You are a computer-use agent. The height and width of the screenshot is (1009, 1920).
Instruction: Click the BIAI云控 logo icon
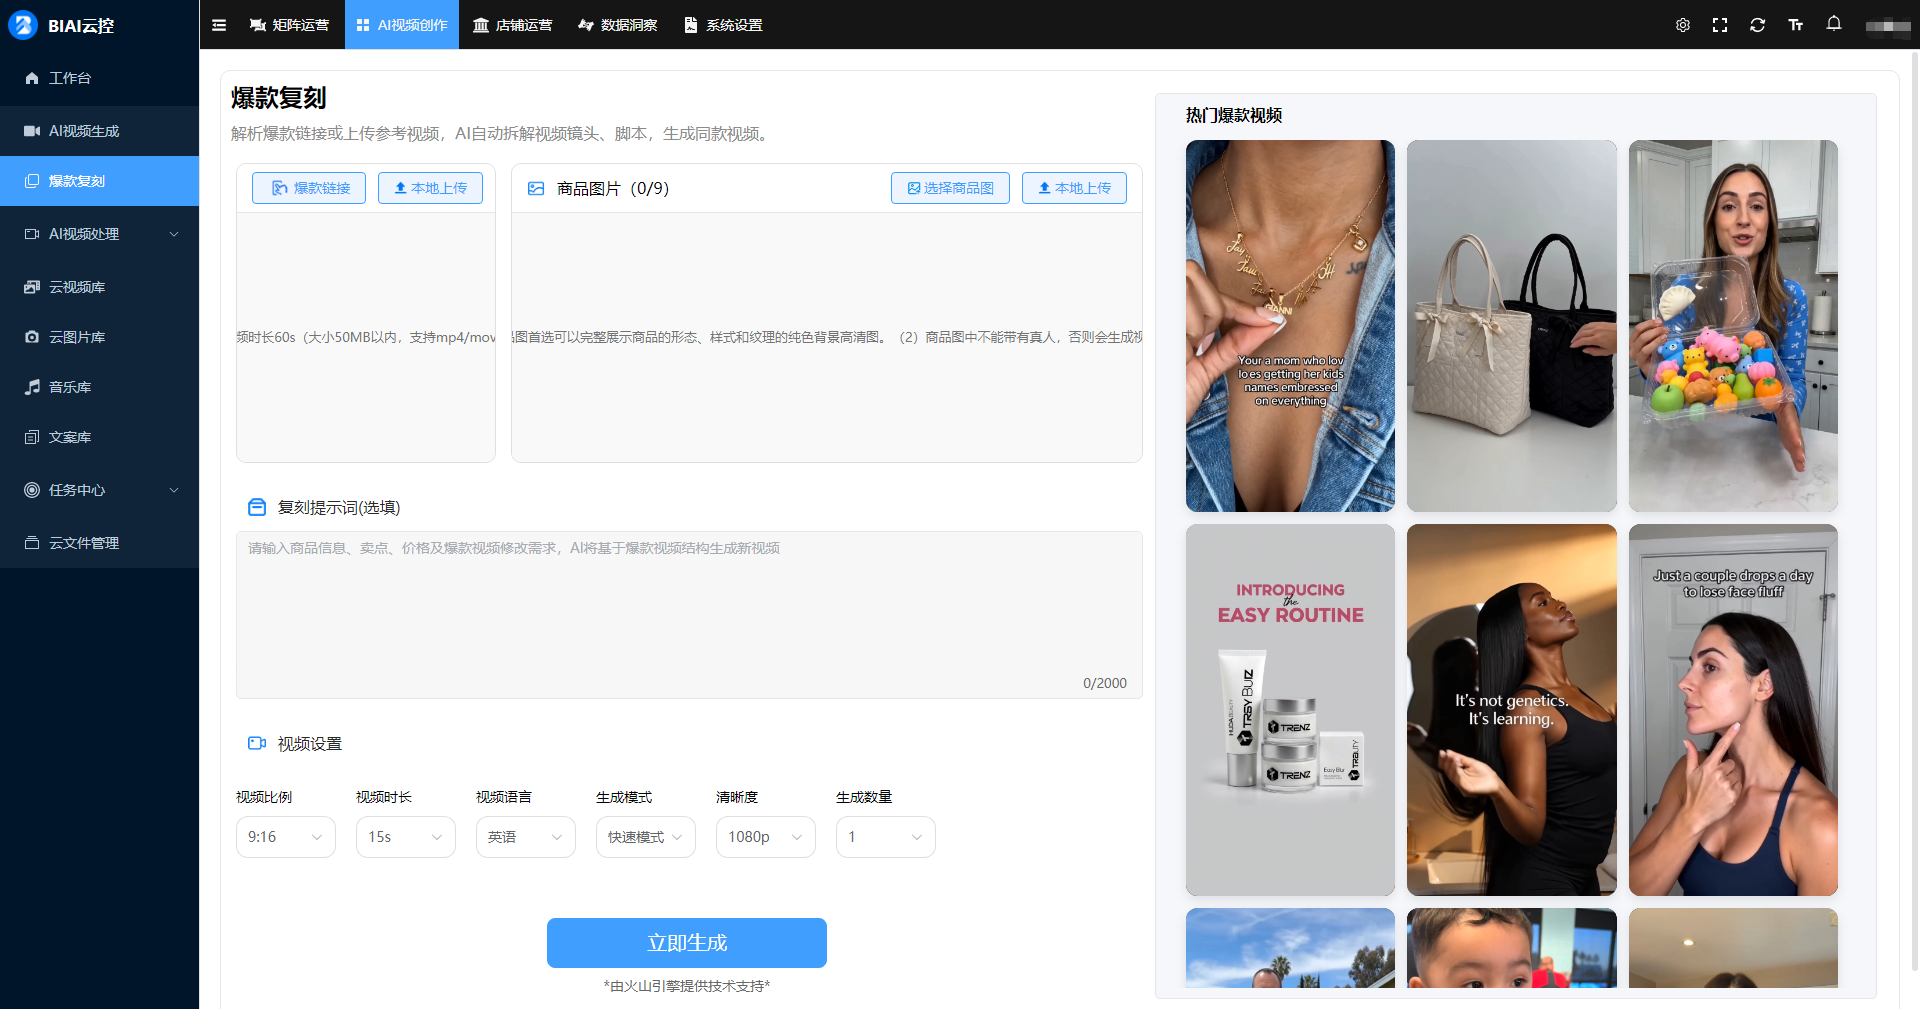coord(22,25)
